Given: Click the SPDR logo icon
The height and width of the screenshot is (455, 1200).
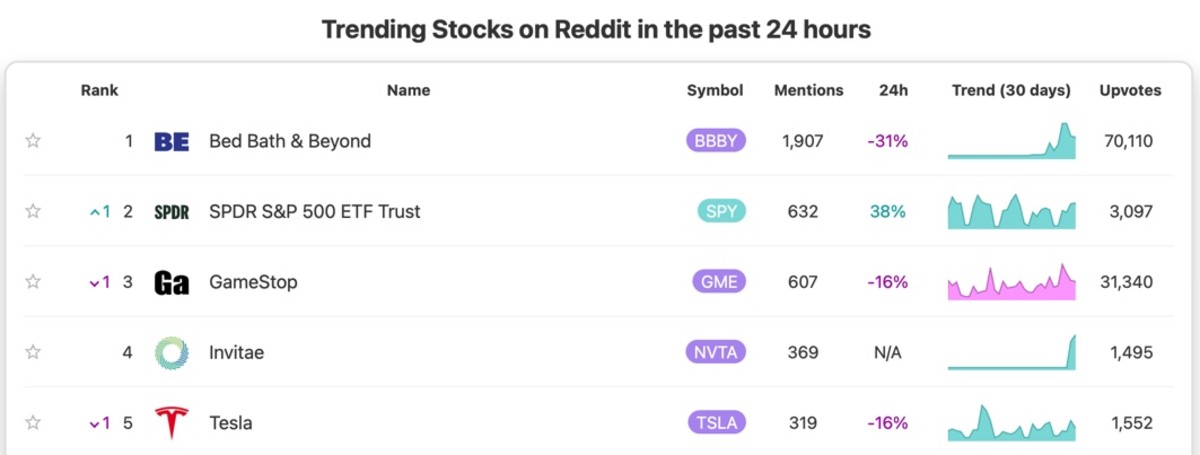Looking at the screenshot, I should [x=172, y=212].
